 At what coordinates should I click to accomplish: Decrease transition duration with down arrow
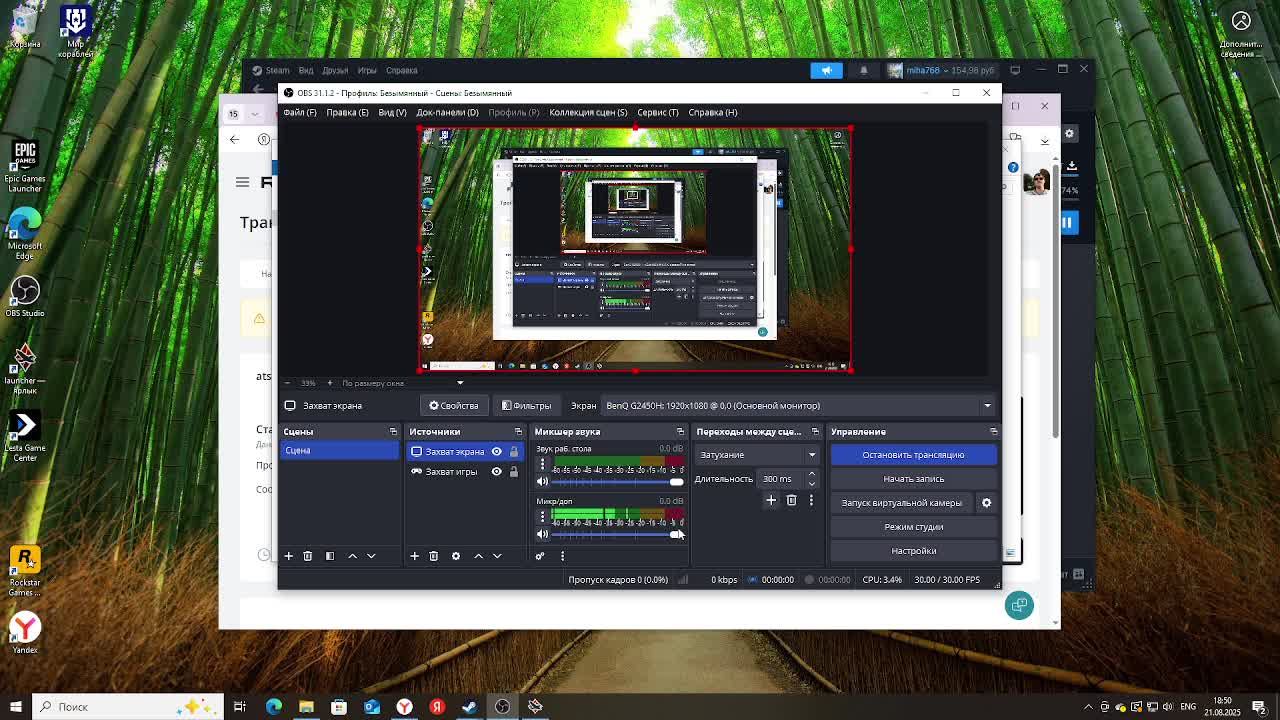(811, 484)
